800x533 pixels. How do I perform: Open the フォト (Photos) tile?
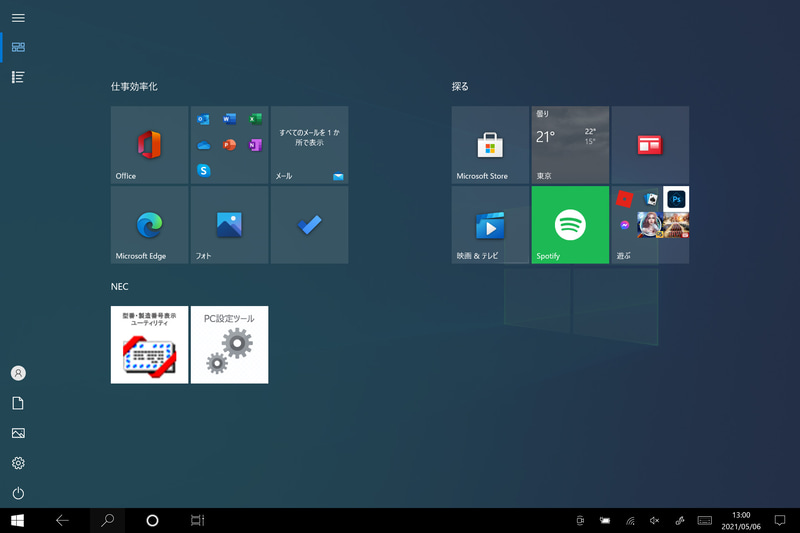click(229, 225)
